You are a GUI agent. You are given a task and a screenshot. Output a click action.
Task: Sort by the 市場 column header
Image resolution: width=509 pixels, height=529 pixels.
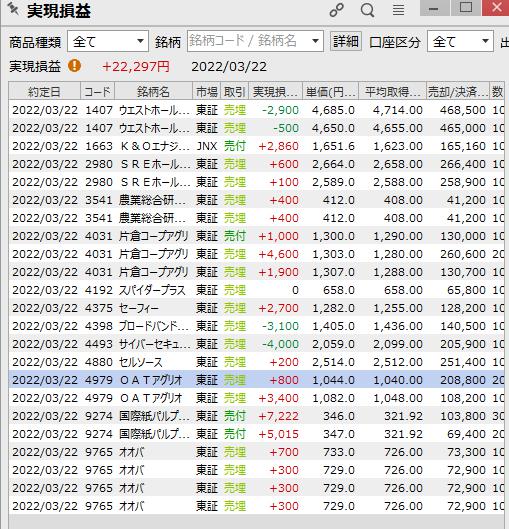click(207, 92)
